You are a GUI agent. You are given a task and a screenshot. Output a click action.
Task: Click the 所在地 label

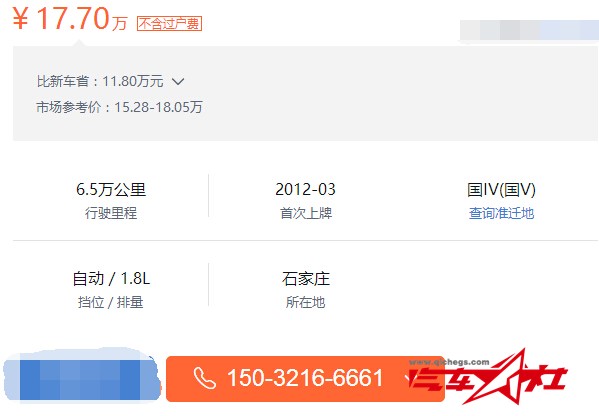(306, 302)
